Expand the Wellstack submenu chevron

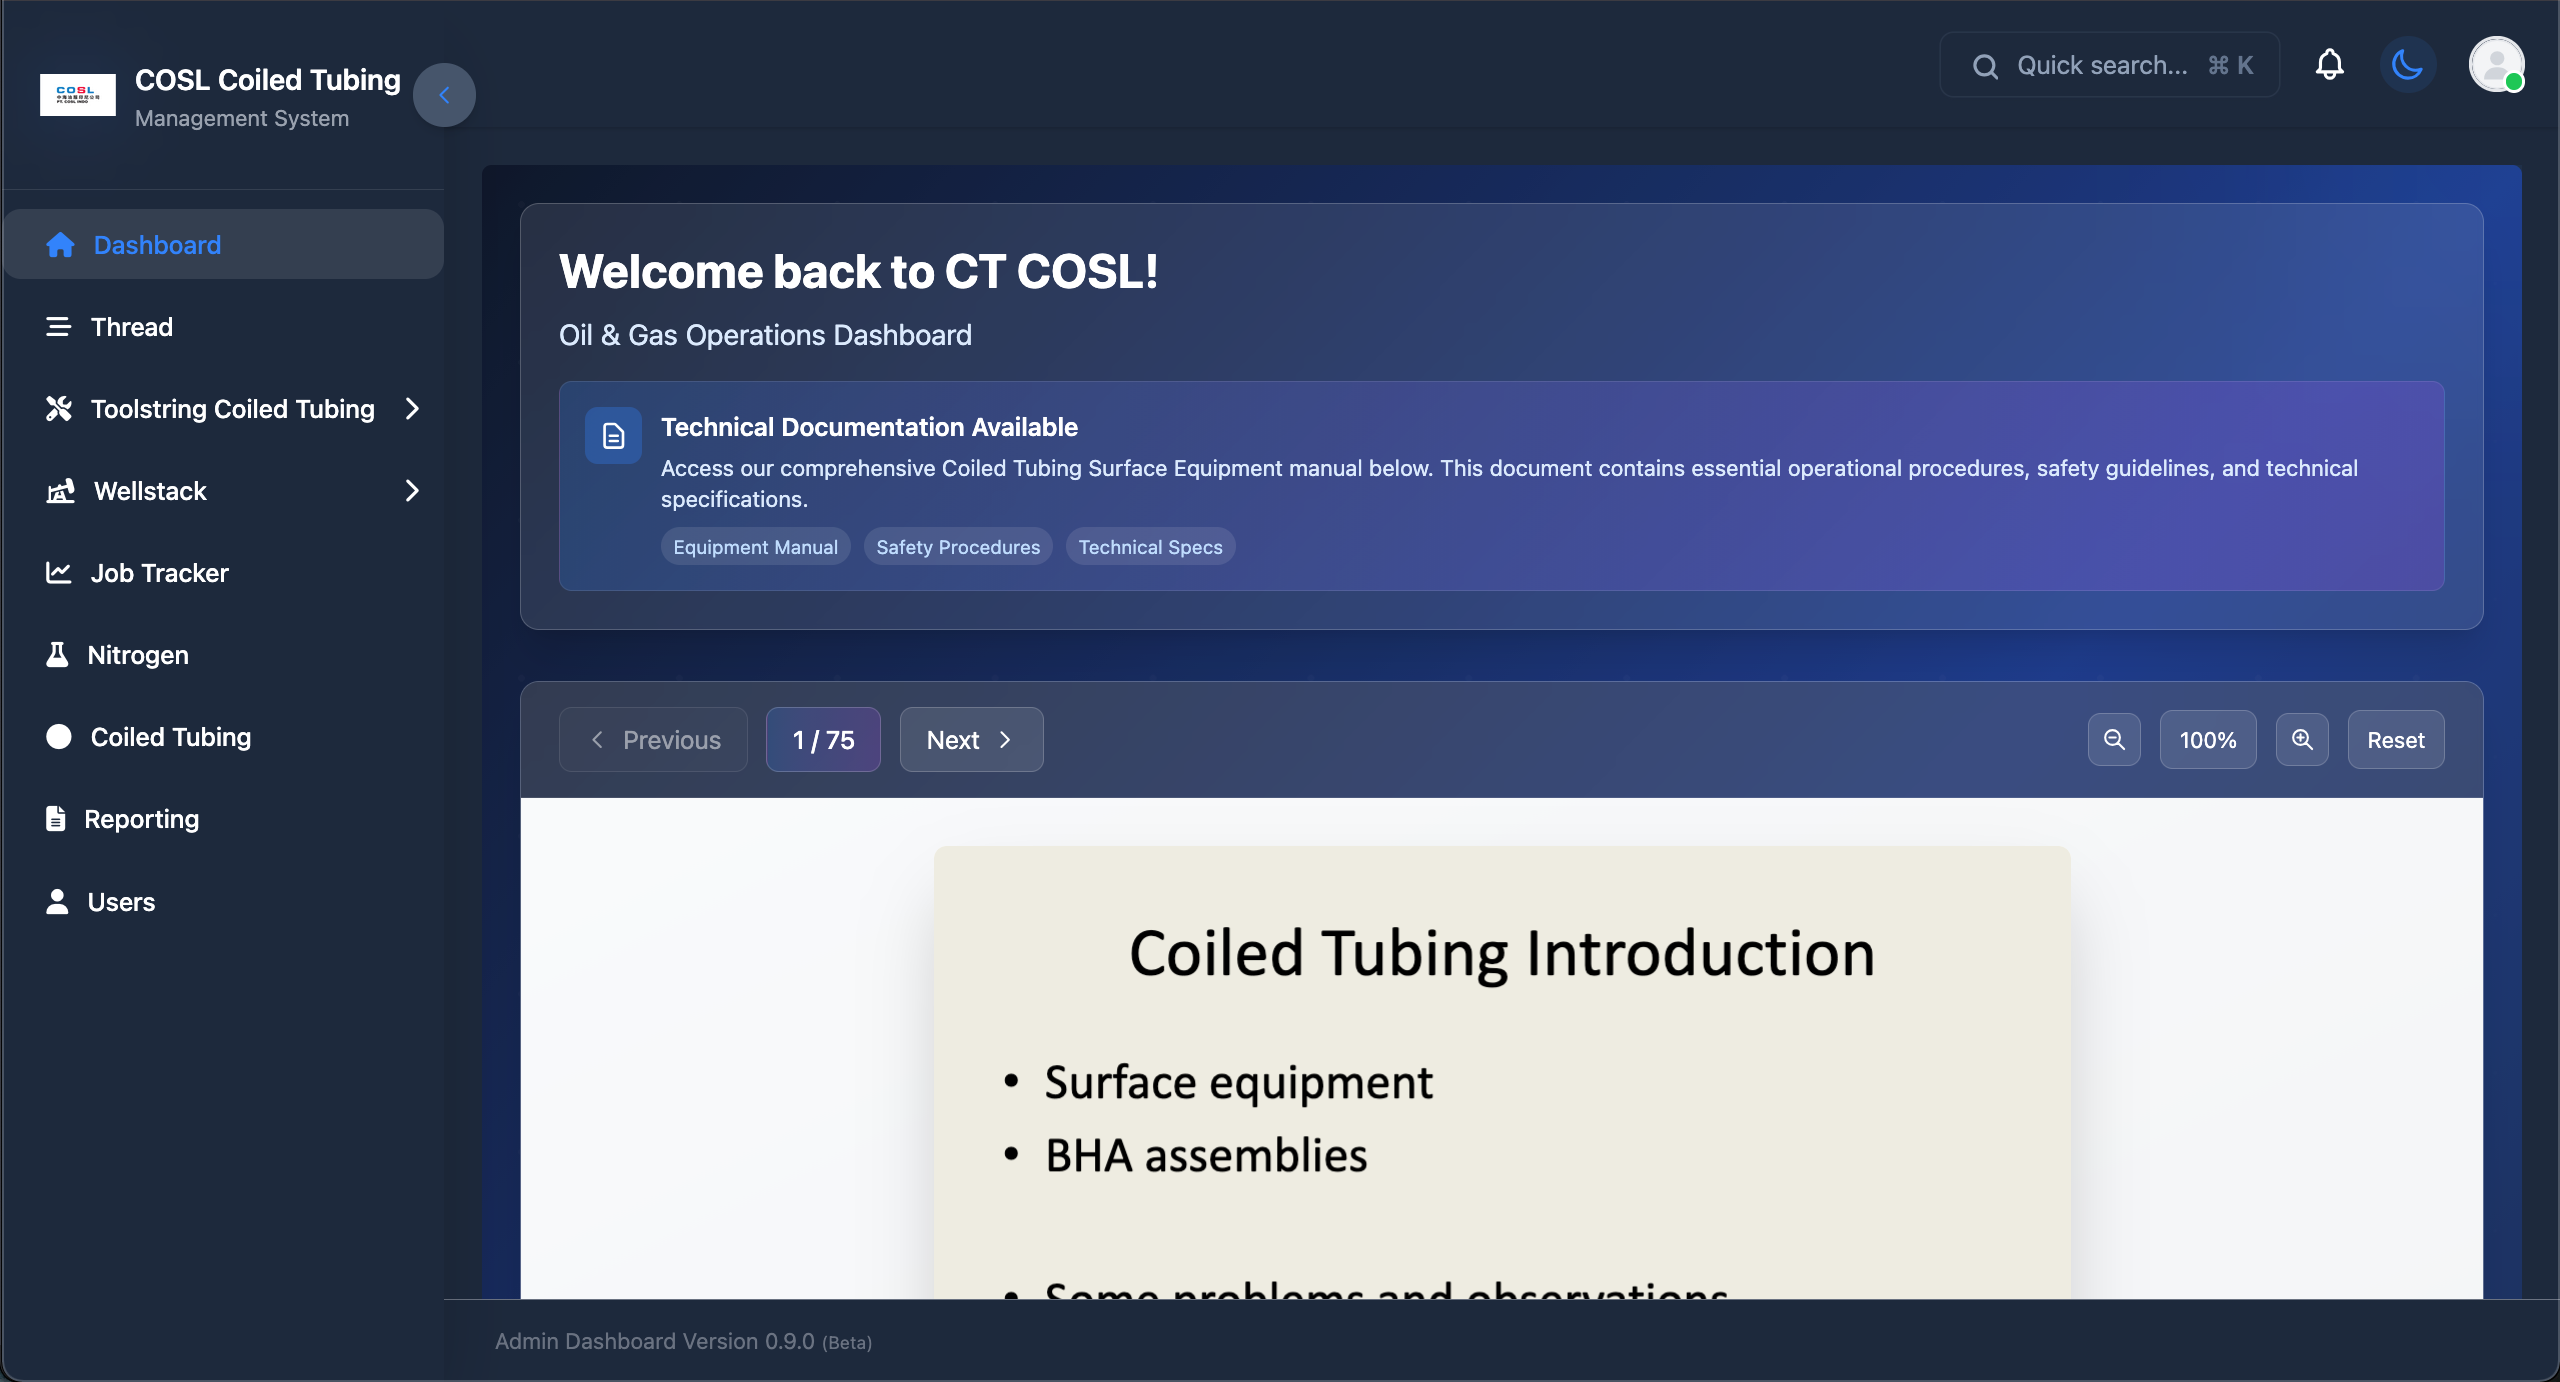(412, 491)
